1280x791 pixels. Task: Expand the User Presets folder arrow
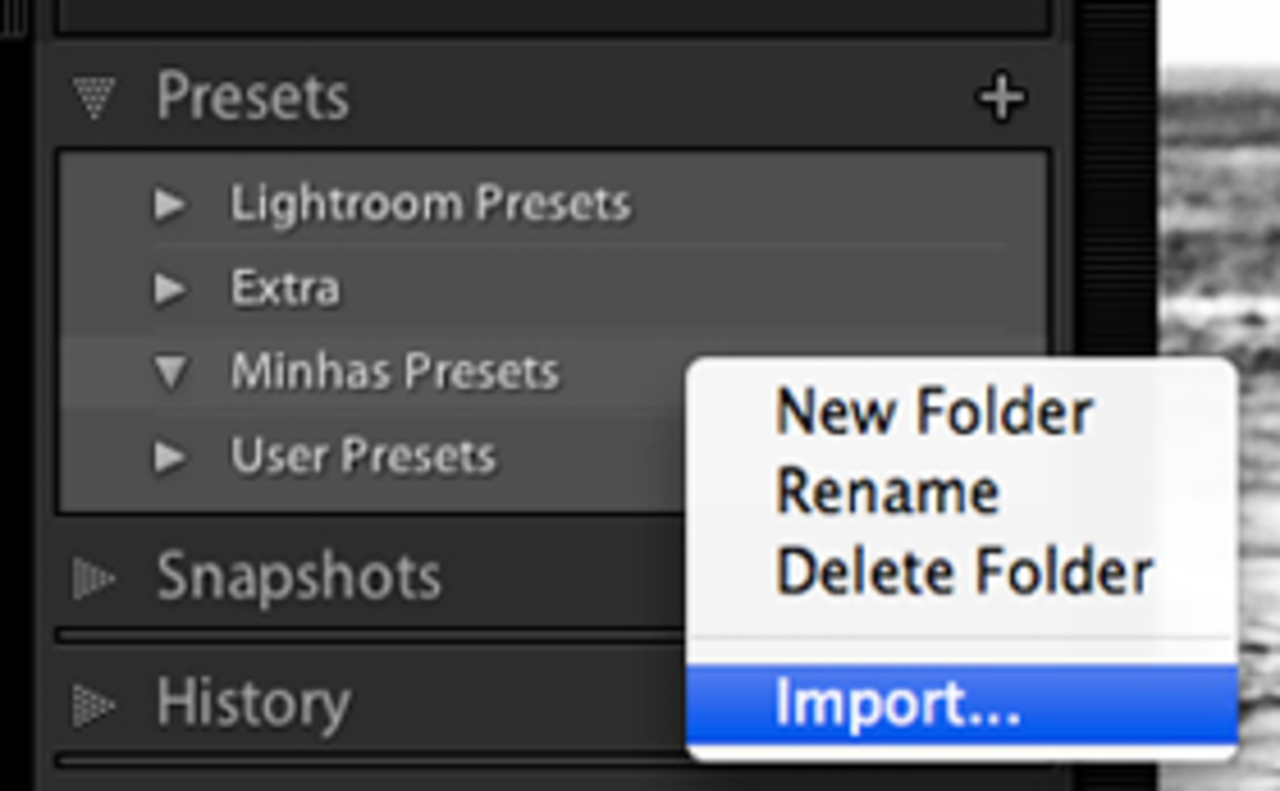click(170, 457)
